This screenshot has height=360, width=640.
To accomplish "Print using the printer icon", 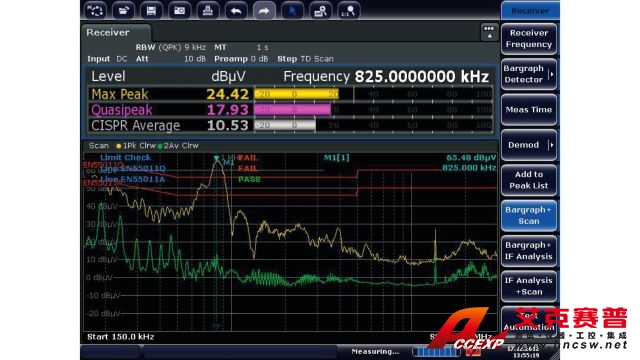I will tap(208, 11).
